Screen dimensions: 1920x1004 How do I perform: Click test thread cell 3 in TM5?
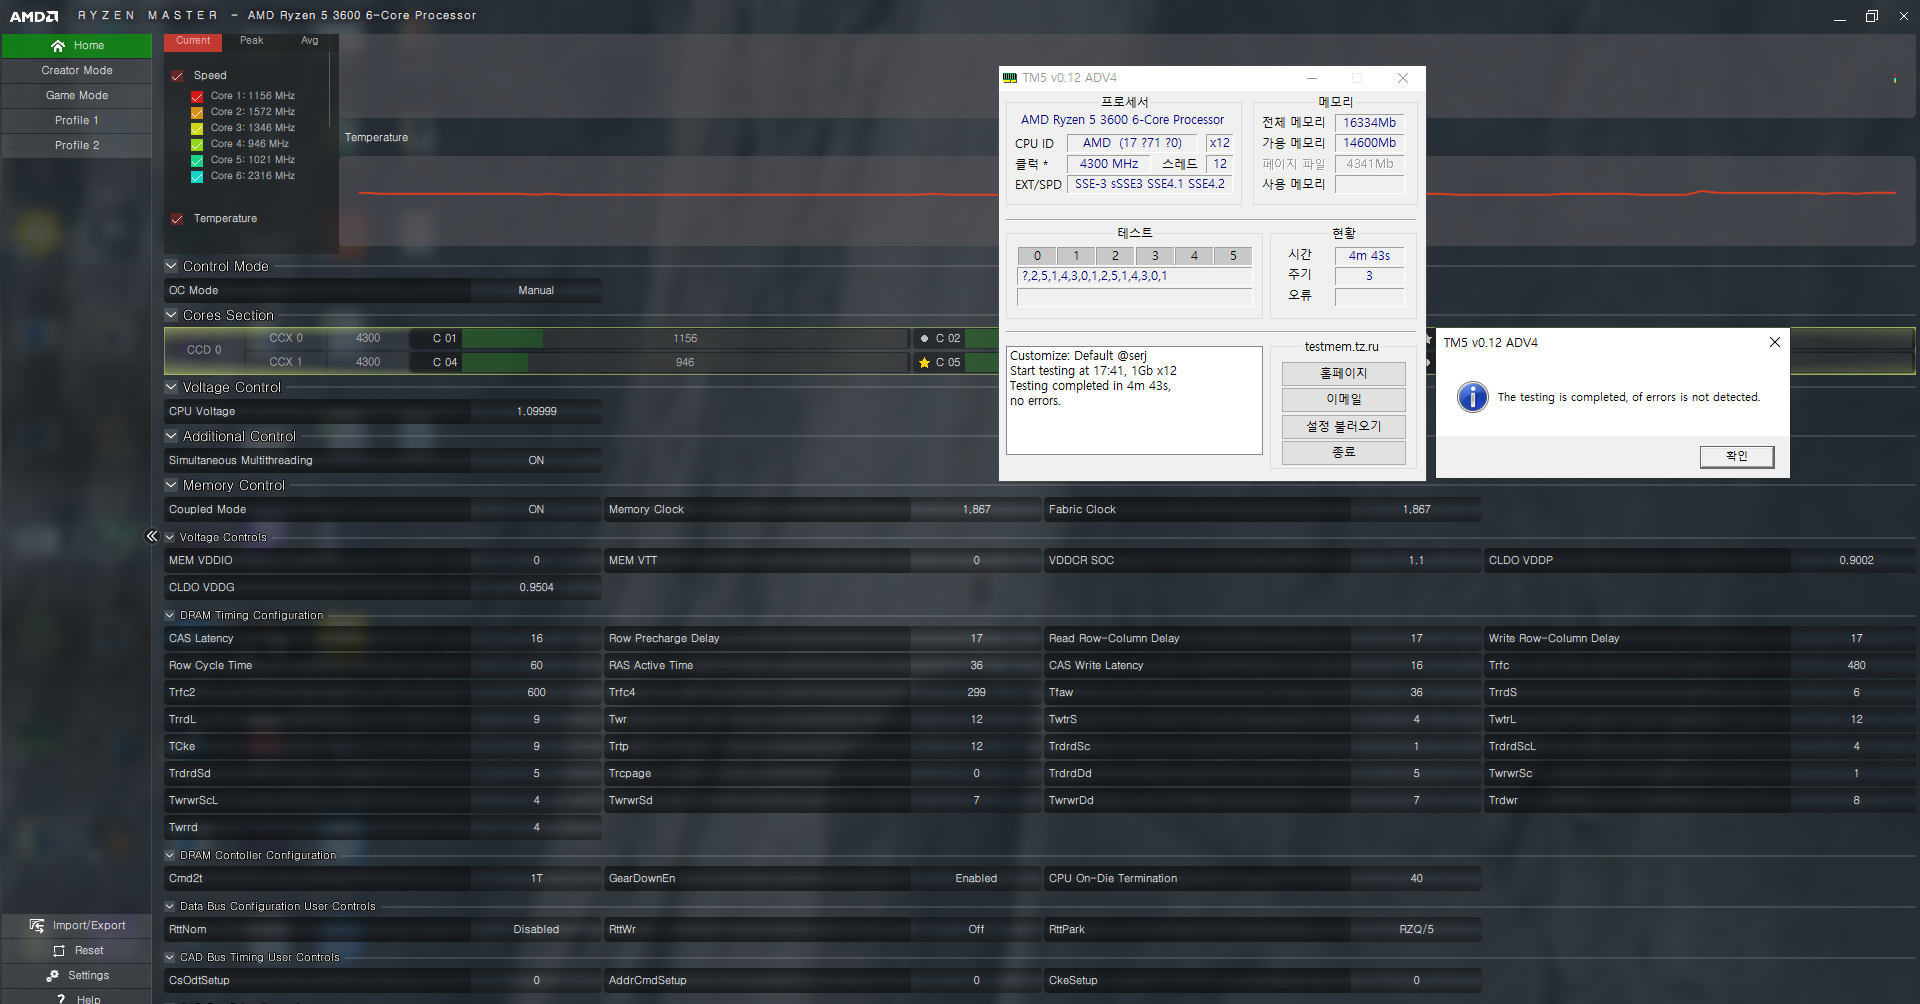[1155, 256]
